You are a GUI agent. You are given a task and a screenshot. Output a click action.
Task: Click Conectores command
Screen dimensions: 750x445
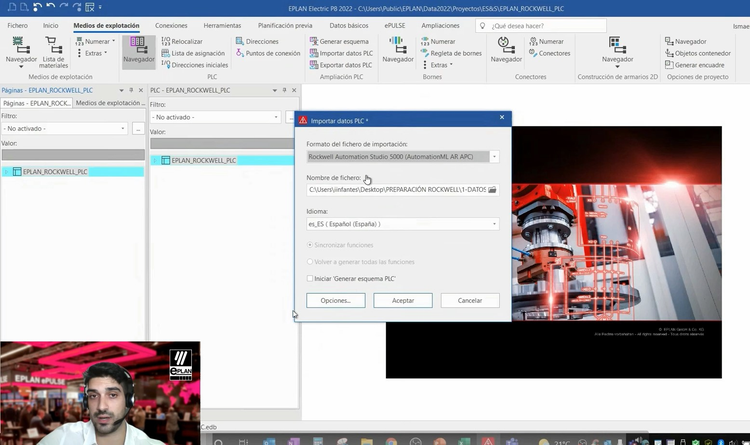coord(550,53)
